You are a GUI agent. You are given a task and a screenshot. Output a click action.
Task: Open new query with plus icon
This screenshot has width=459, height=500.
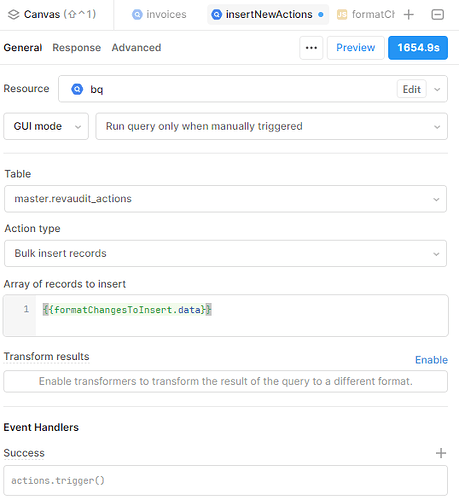(x=408, y=15)
